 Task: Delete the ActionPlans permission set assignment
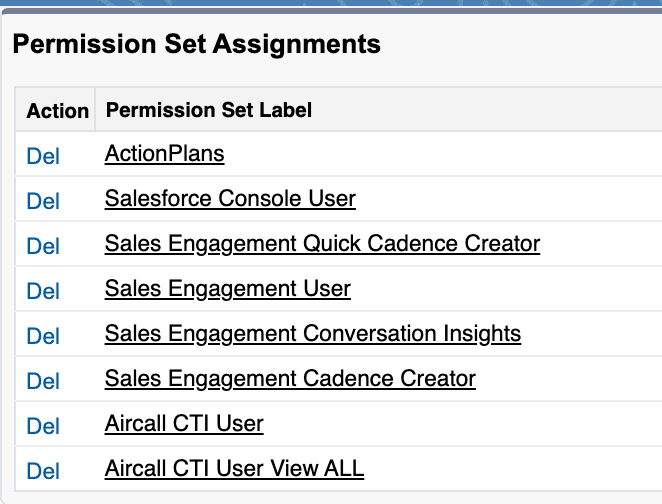(x=43, y=156)
